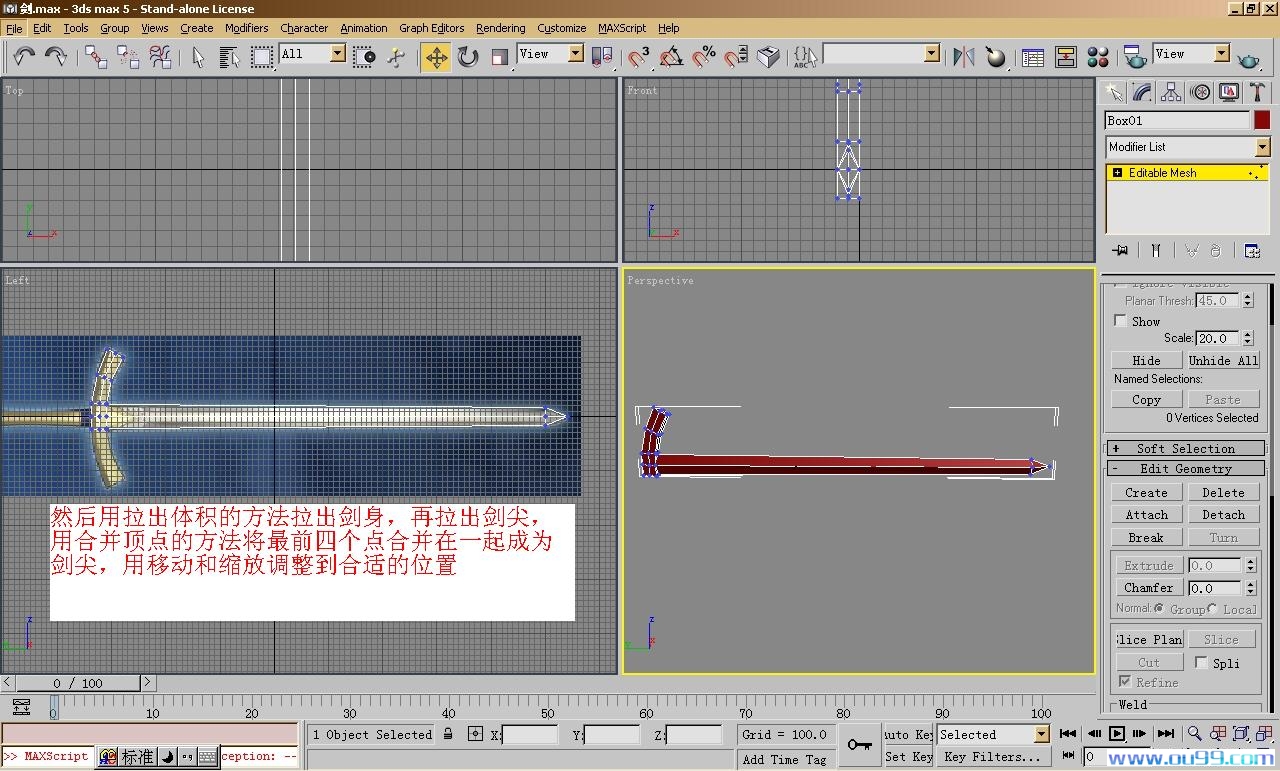Open the Render Scene teapot dialog
Screen dimensions: 1280x771
pos(1134,57)
